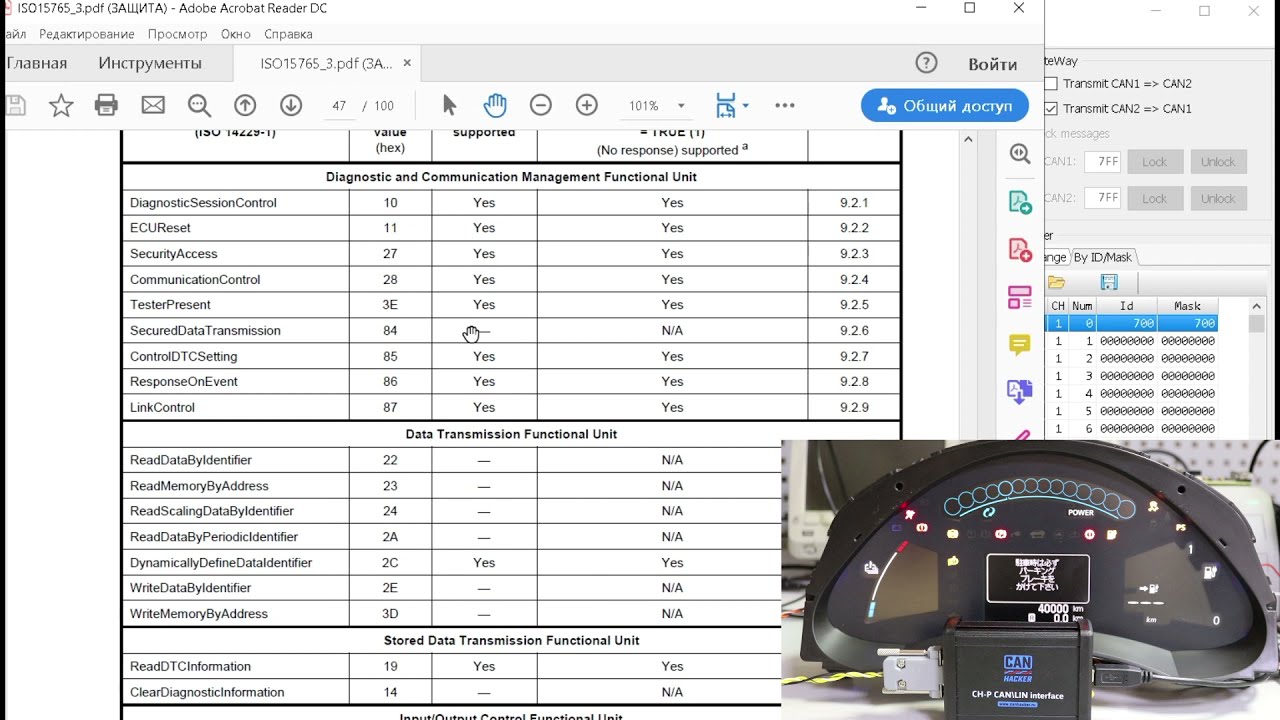Viewport: 1280px width, 720px height.
Task: Click the ECUReset service name
Action: point(160,228)
